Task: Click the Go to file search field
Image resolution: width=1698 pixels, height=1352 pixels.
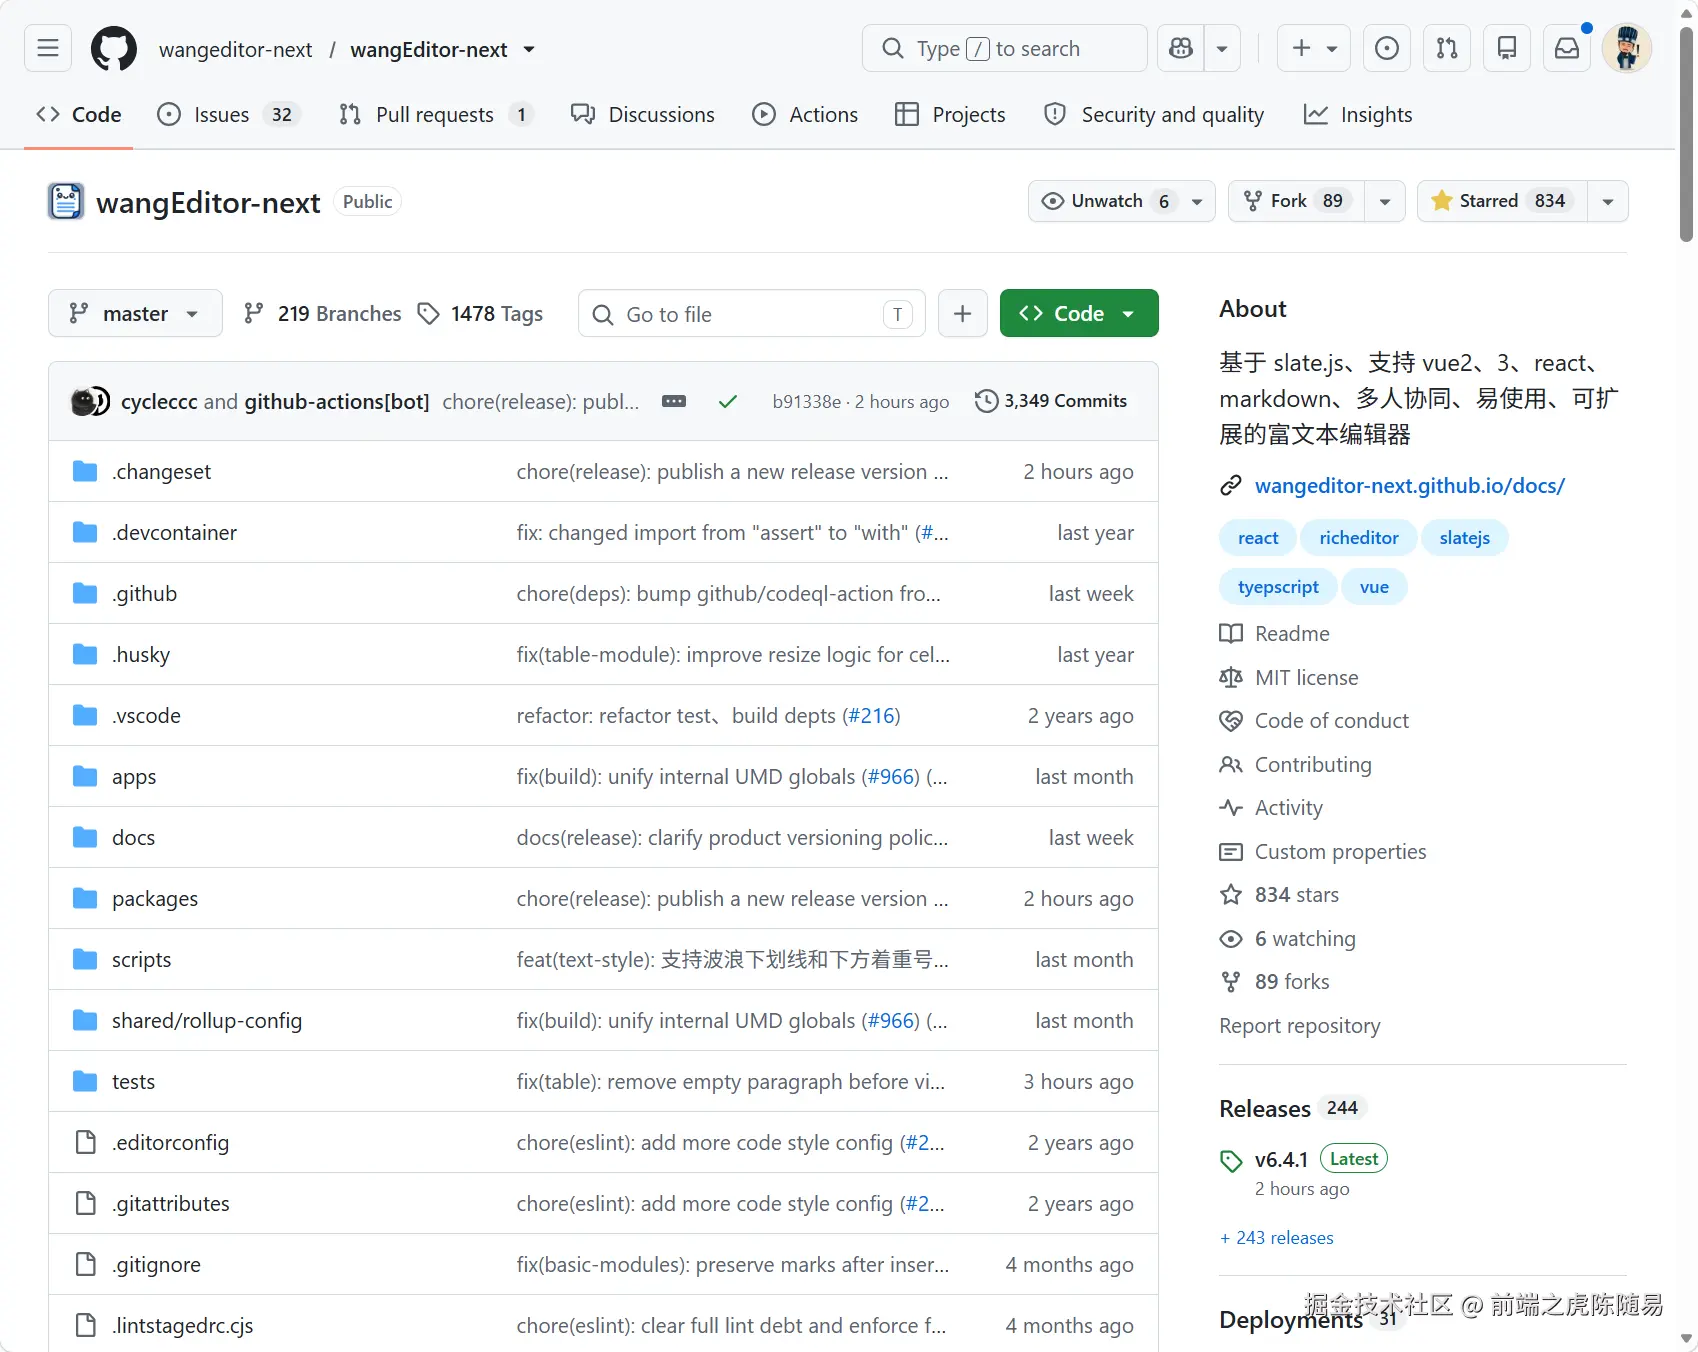Action: click(x=752, y=314)
